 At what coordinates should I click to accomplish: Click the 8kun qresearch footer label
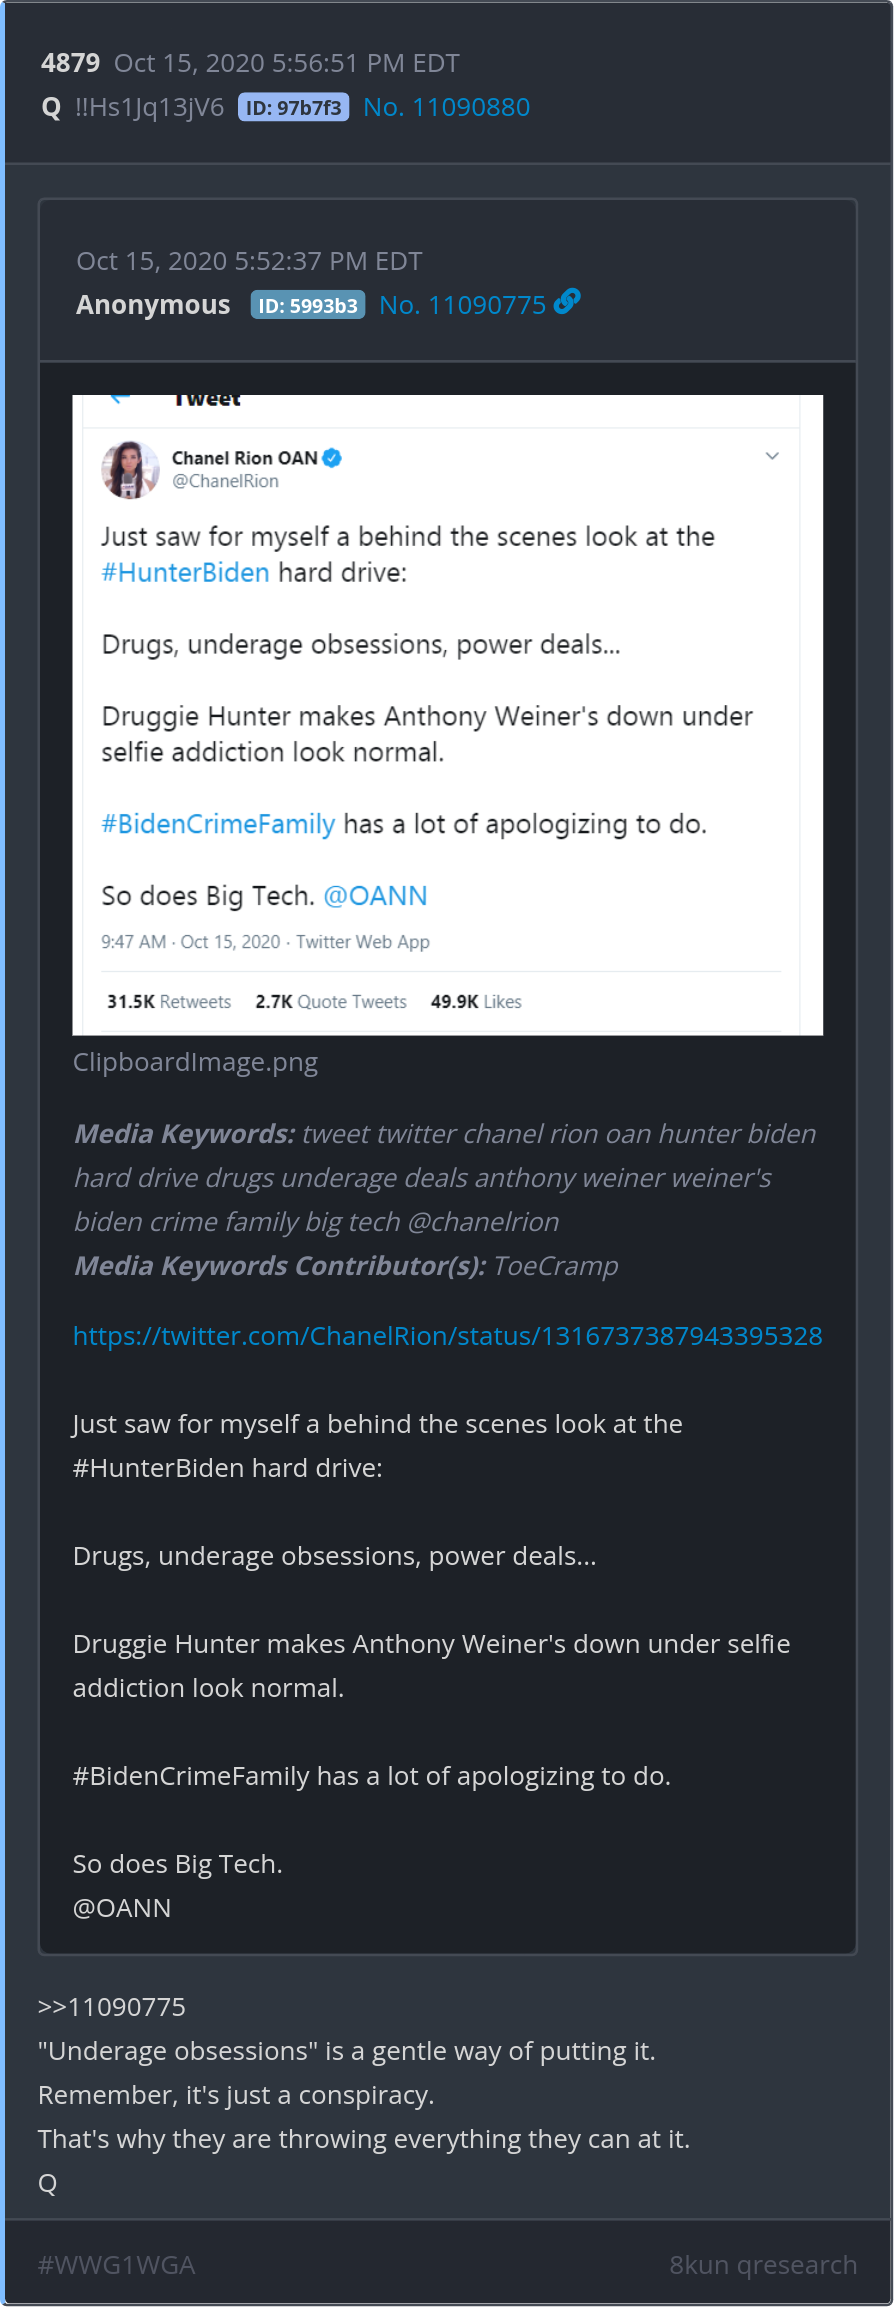[x=763, y=2265]
